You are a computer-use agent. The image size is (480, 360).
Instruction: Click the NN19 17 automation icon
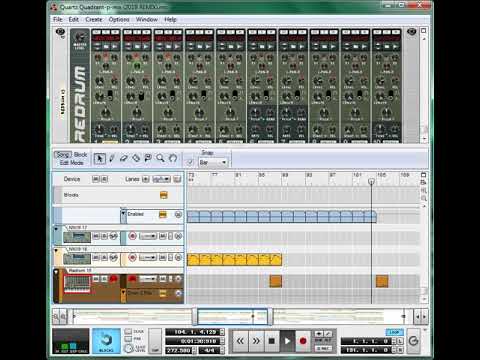click(113, 236)
